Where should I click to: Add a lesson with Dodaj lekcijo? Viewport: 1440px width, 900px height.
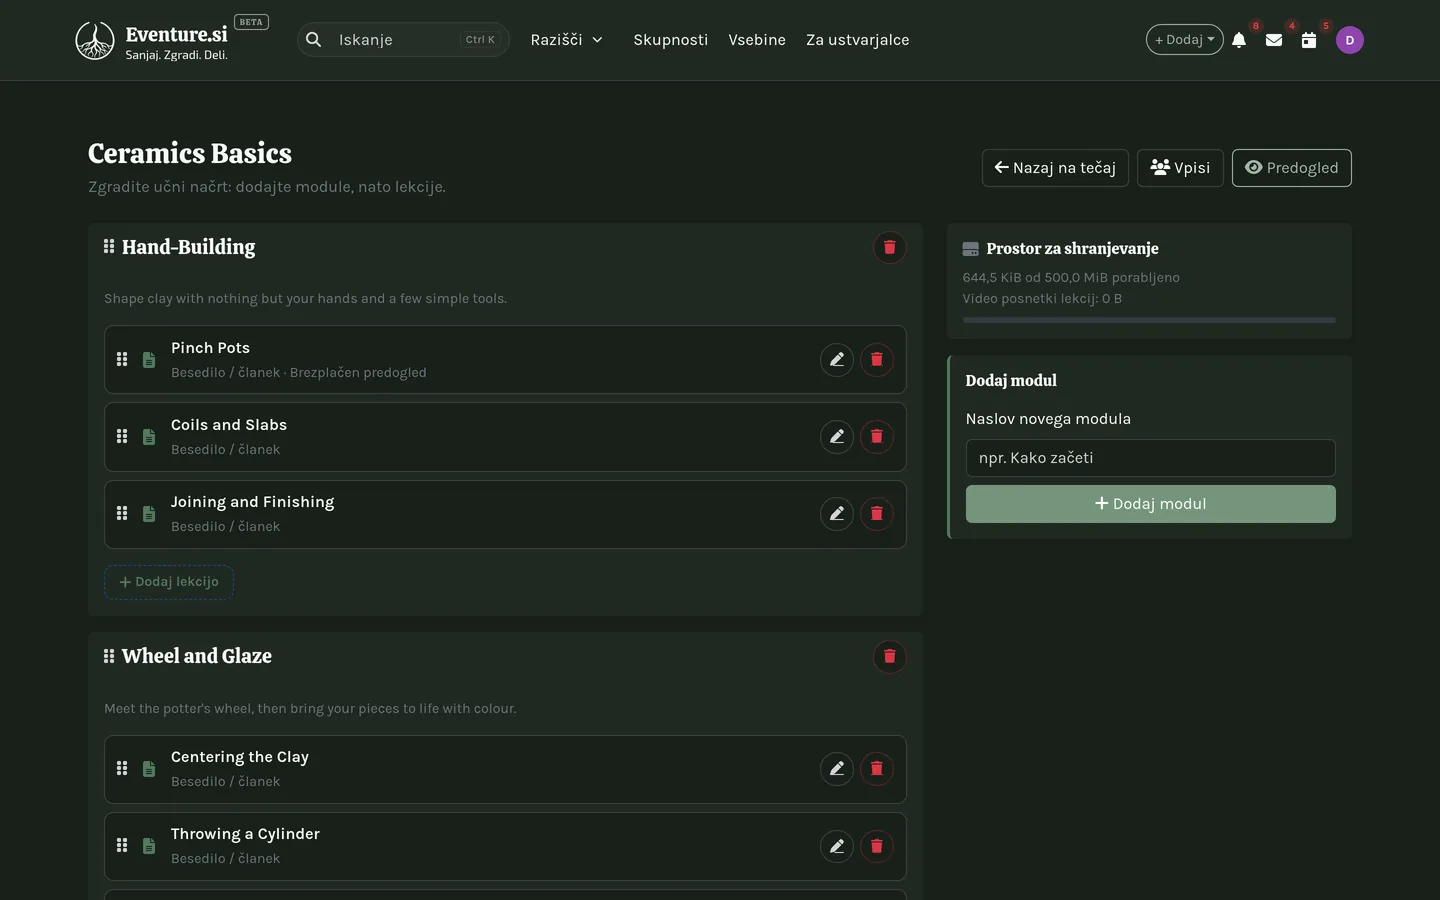tap(169, 582)
